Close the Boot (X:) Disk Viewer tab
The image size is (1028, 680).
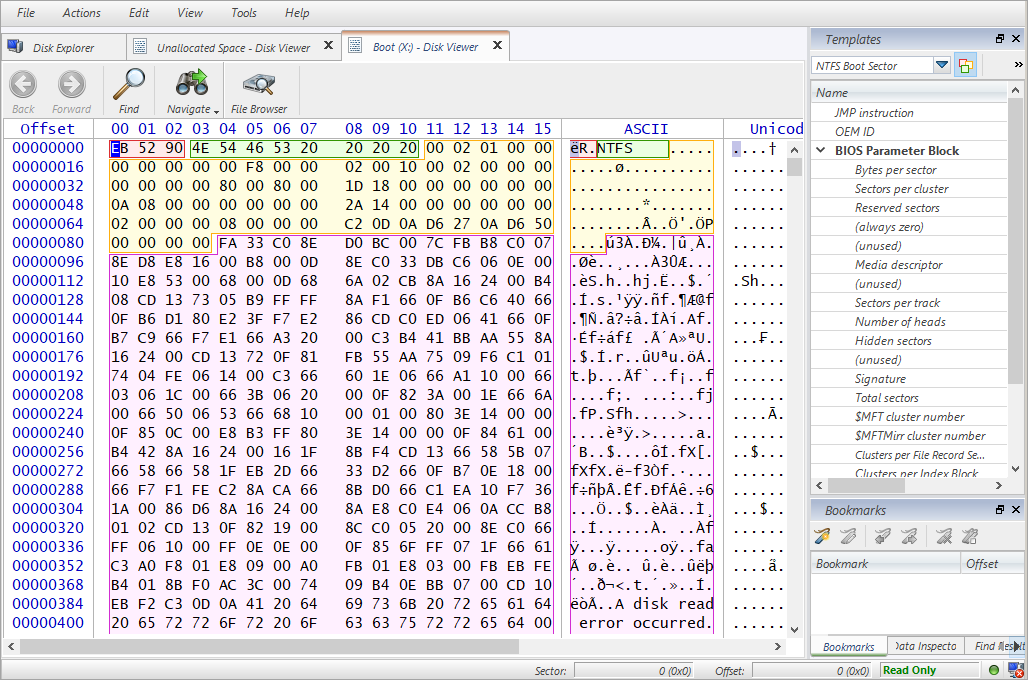(496, 46)
